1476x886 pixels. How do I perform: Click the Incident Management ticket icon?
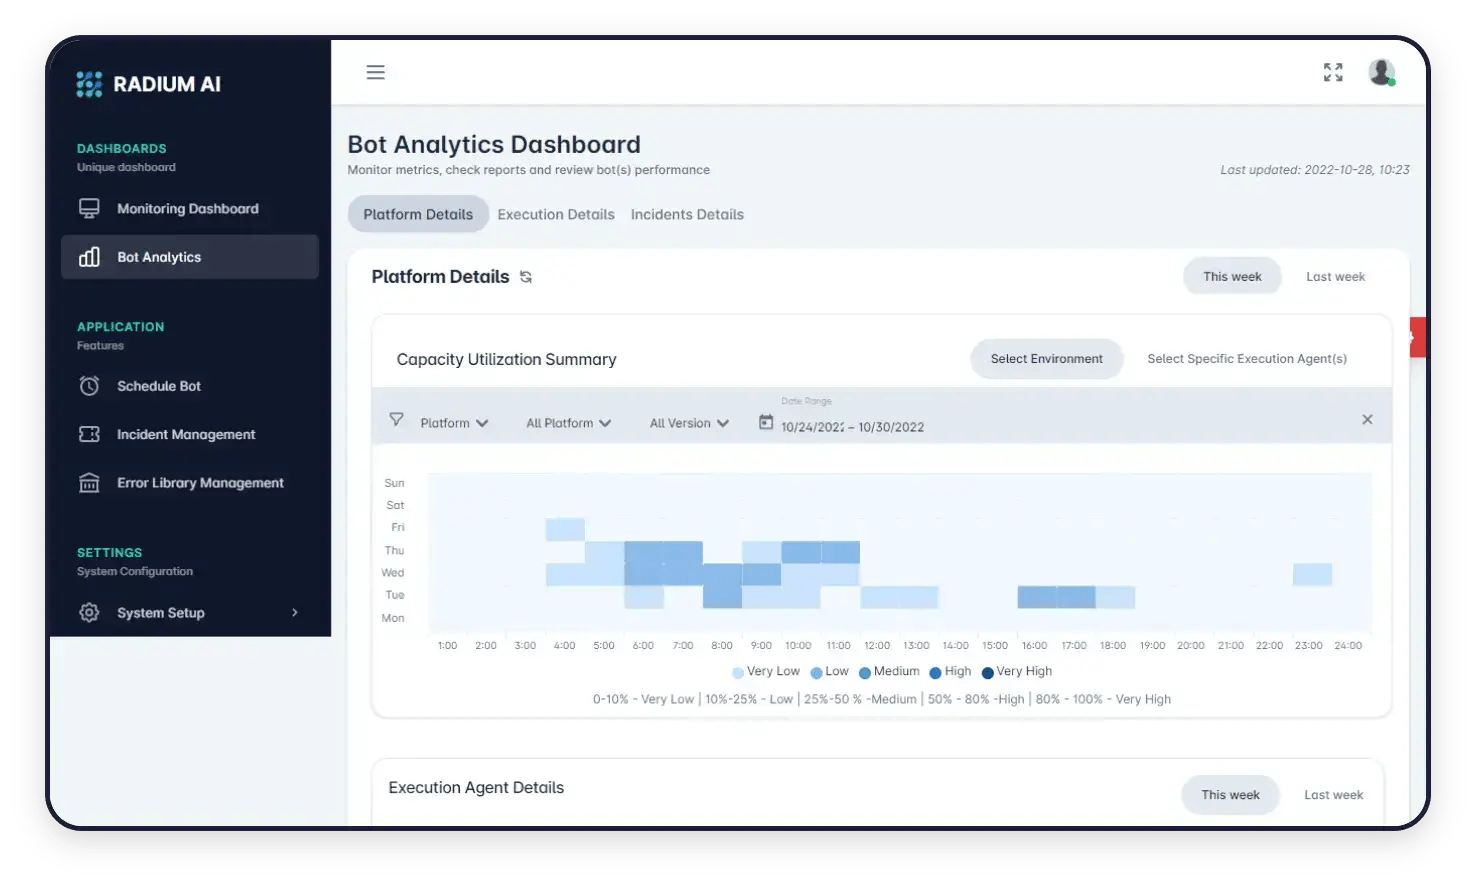point(89,434)
